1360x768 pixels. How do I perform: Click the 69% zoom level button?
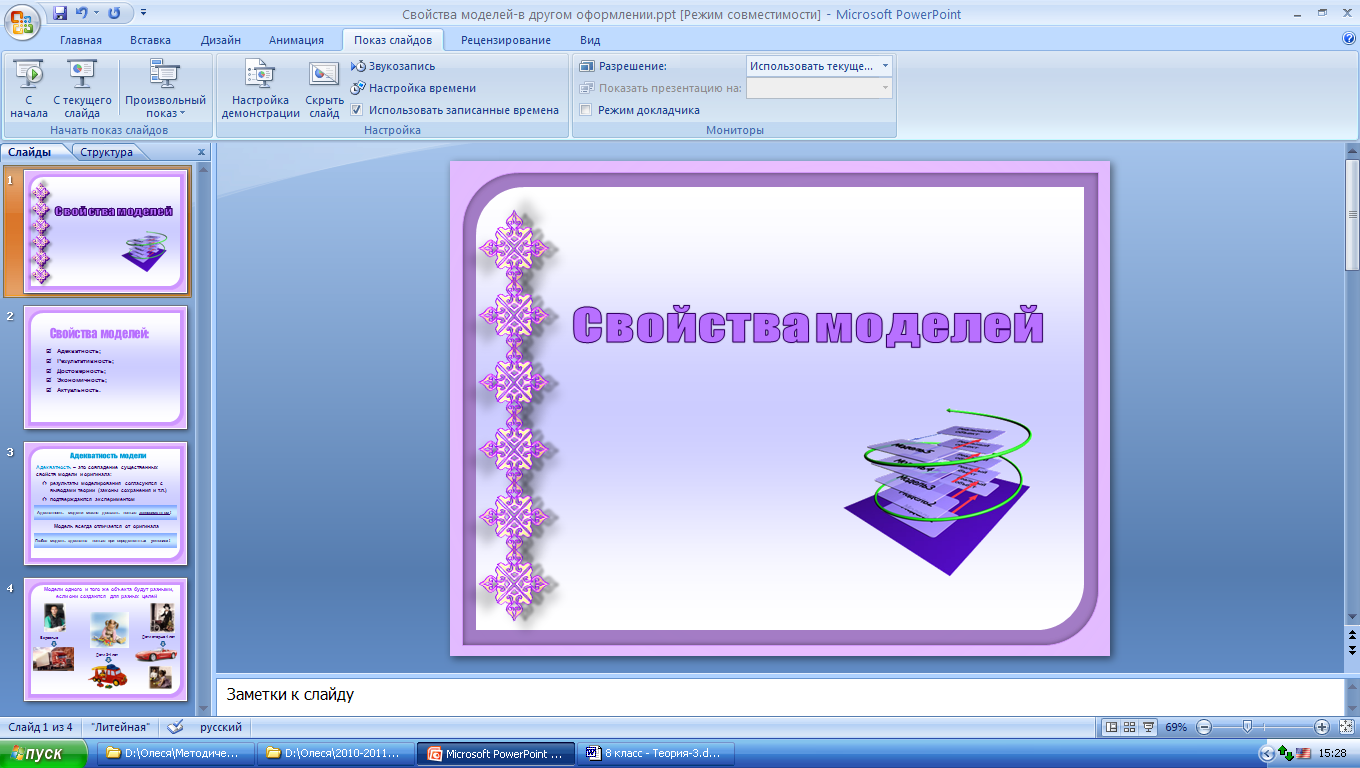click(x=1176, y=727)
